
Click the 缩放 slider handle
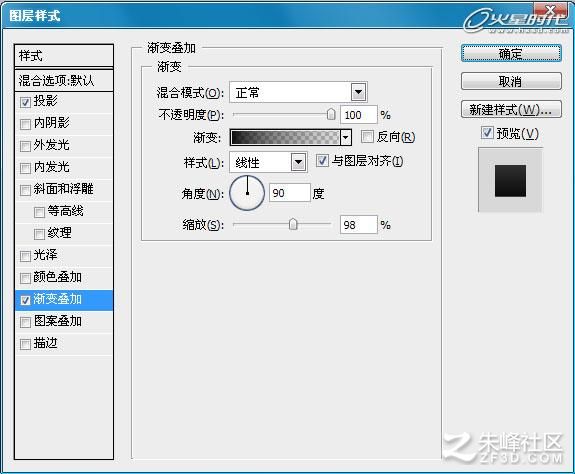tap(293, 224)
